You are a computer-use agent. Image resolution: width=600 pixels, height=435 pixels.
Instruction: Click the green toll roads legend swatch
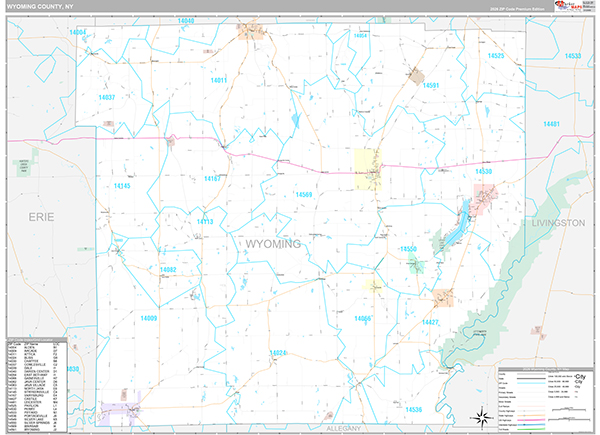(x=531, y=429)
